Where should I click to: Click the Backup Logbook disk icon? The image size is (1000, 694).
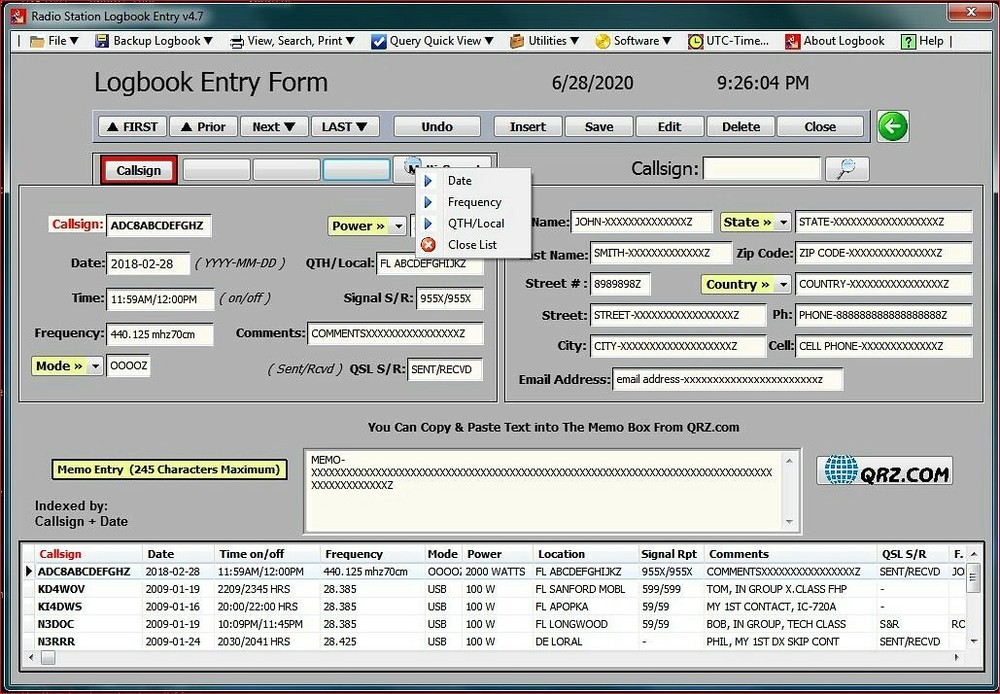coord(100,41)
